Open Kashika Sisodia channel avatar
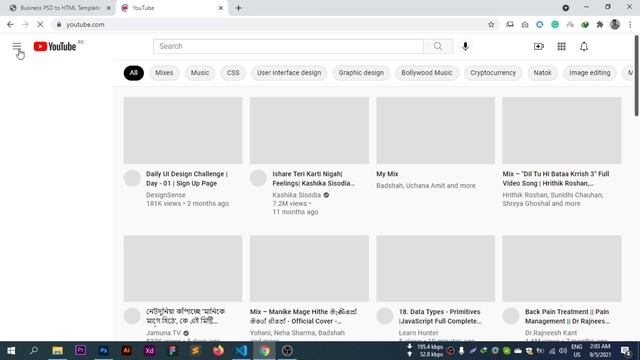The height and width of the screenshot is (360, 640). 258,178
